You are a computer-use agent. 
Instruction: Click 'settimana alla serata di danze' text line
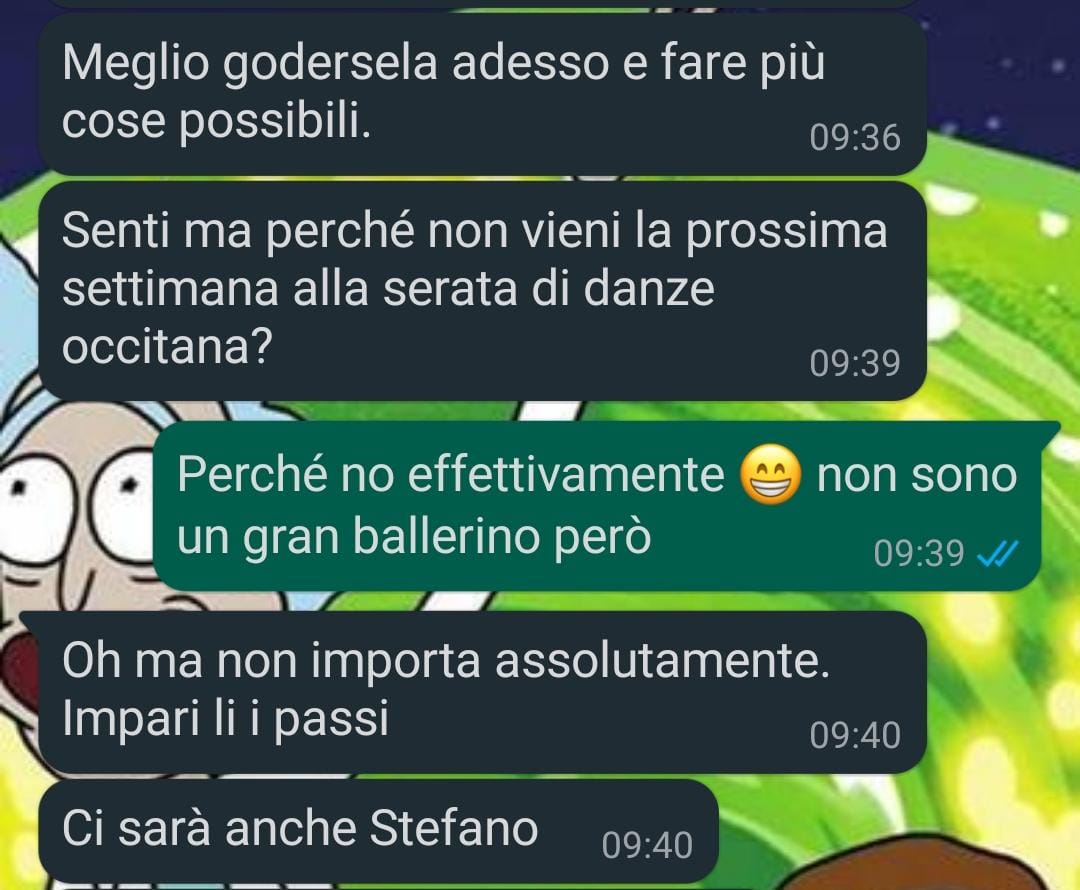pos(388,289)
